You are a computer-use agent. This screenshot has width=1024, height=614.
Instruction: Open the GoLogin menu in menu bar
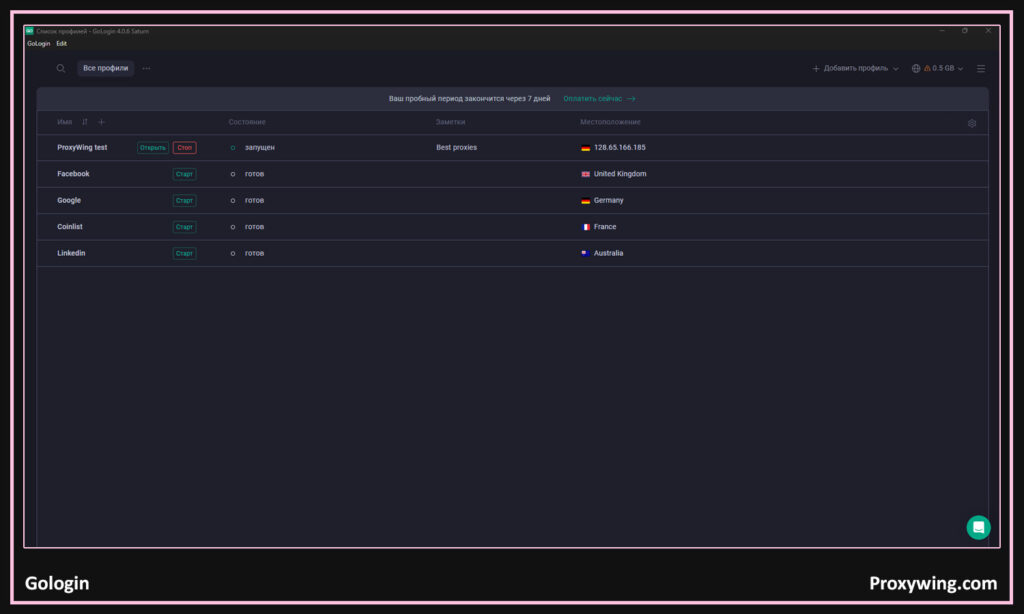point(38,44)
